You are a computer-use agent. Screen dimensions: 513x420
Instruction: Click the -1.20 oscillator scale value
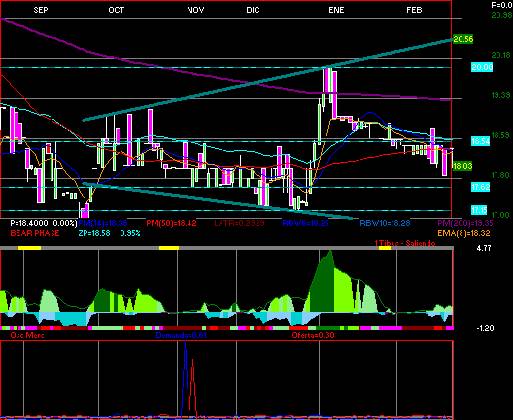pyautogui.click(x=485, y=328)
